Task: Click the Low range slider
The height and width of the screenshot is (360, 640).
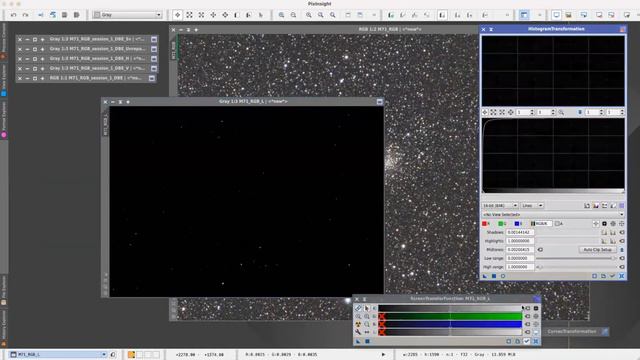Action: (x=576, y=258)
